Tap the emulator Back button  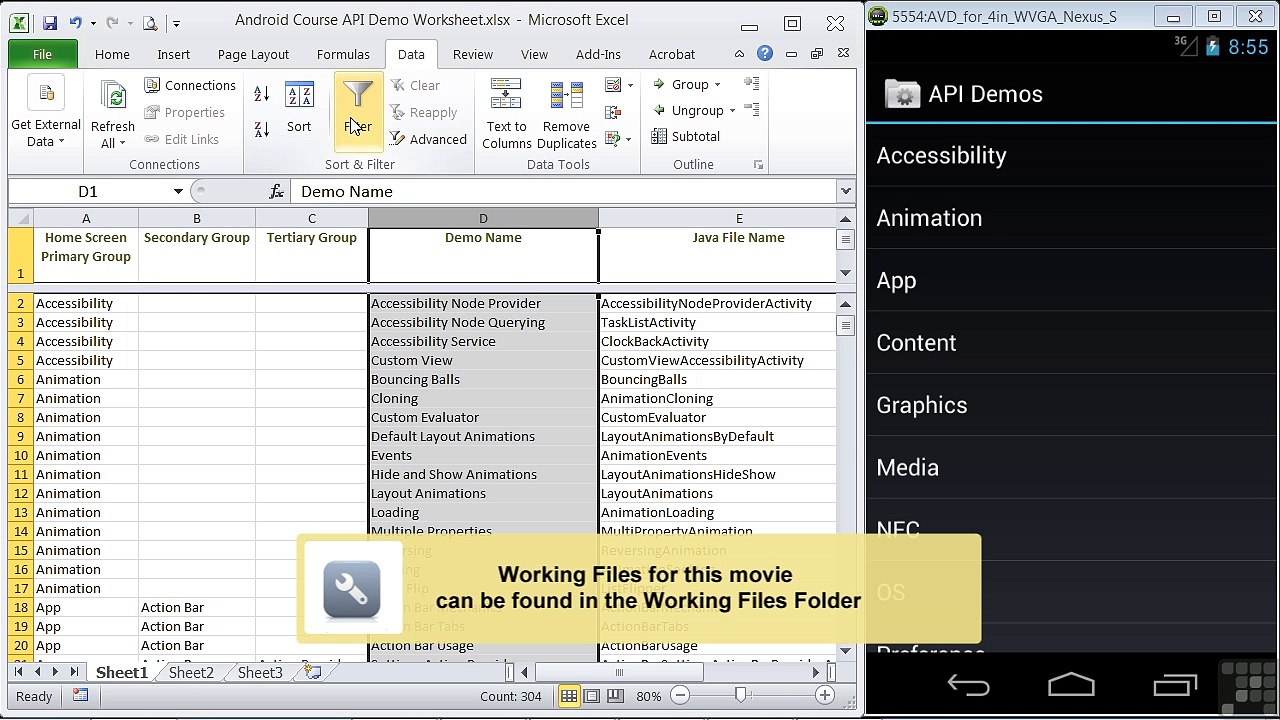pyautogui.click(x=968, y=685)
